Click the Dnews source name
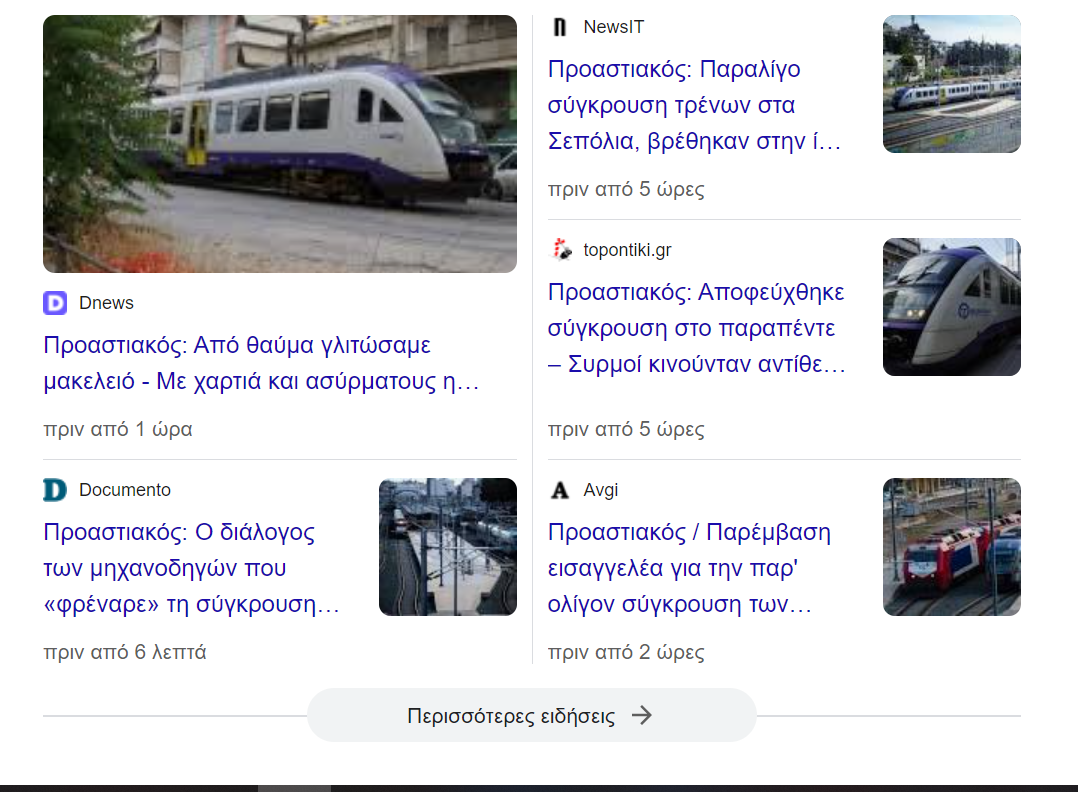Image resolution: width=1078 pixels, height=792 pixels. tap(106, 303)
